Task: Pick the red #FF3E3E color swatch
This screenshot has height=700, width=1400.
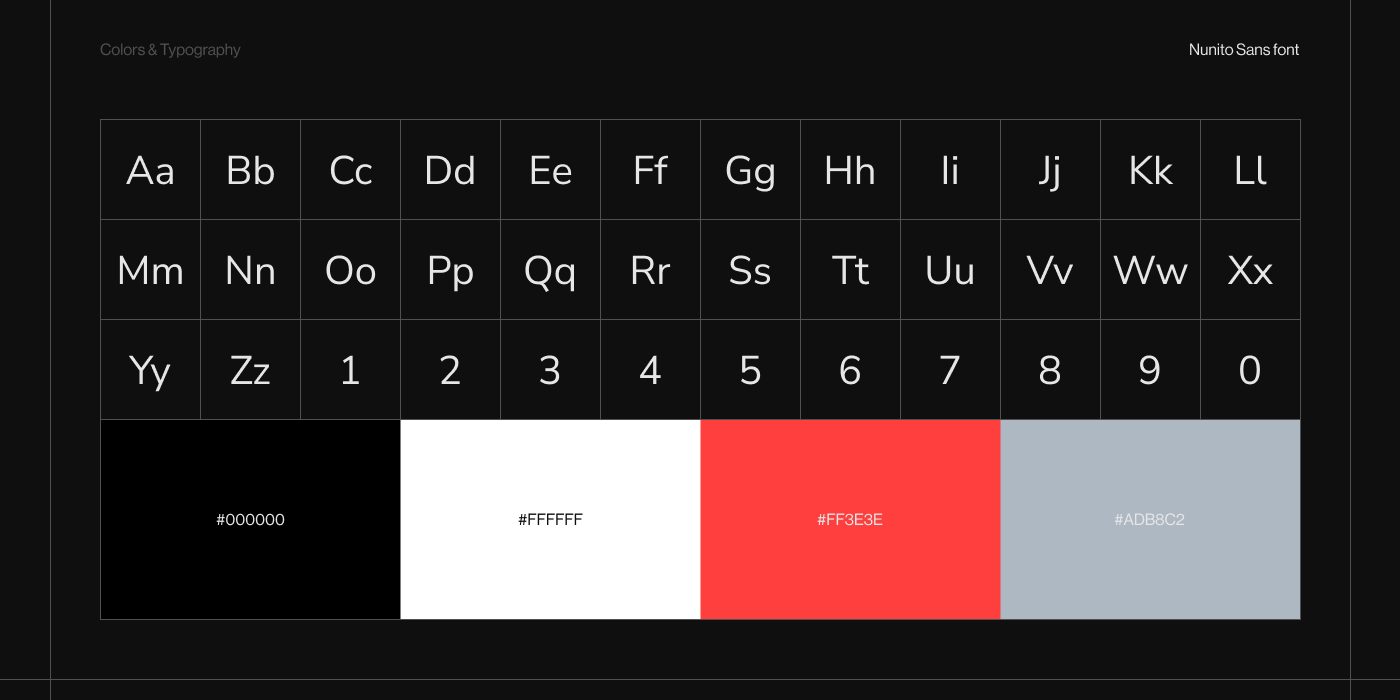Action: 850,519
